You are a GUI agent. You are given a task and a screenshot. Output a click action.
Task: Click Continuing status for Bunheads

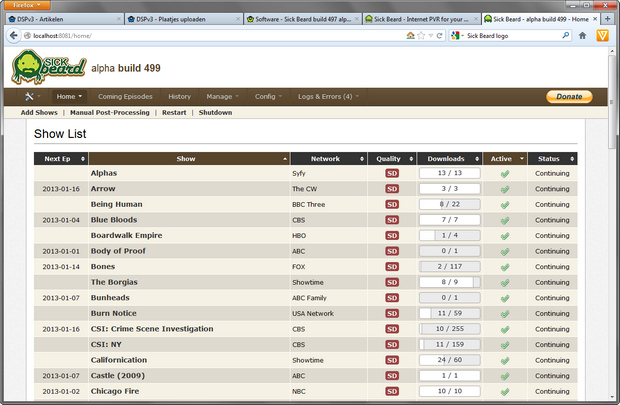[x=552, y=298]
